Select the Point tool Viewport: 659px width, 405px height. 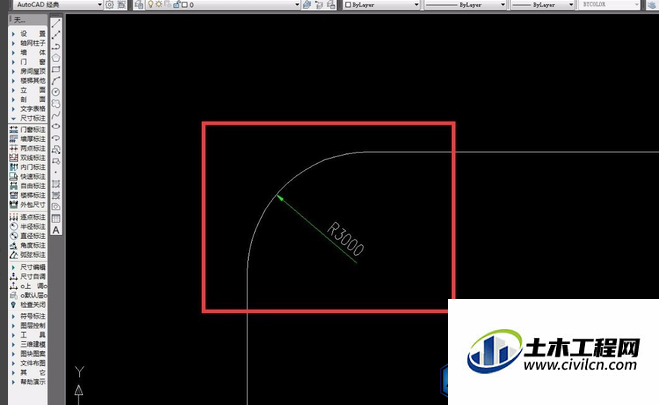pos(56,172)
